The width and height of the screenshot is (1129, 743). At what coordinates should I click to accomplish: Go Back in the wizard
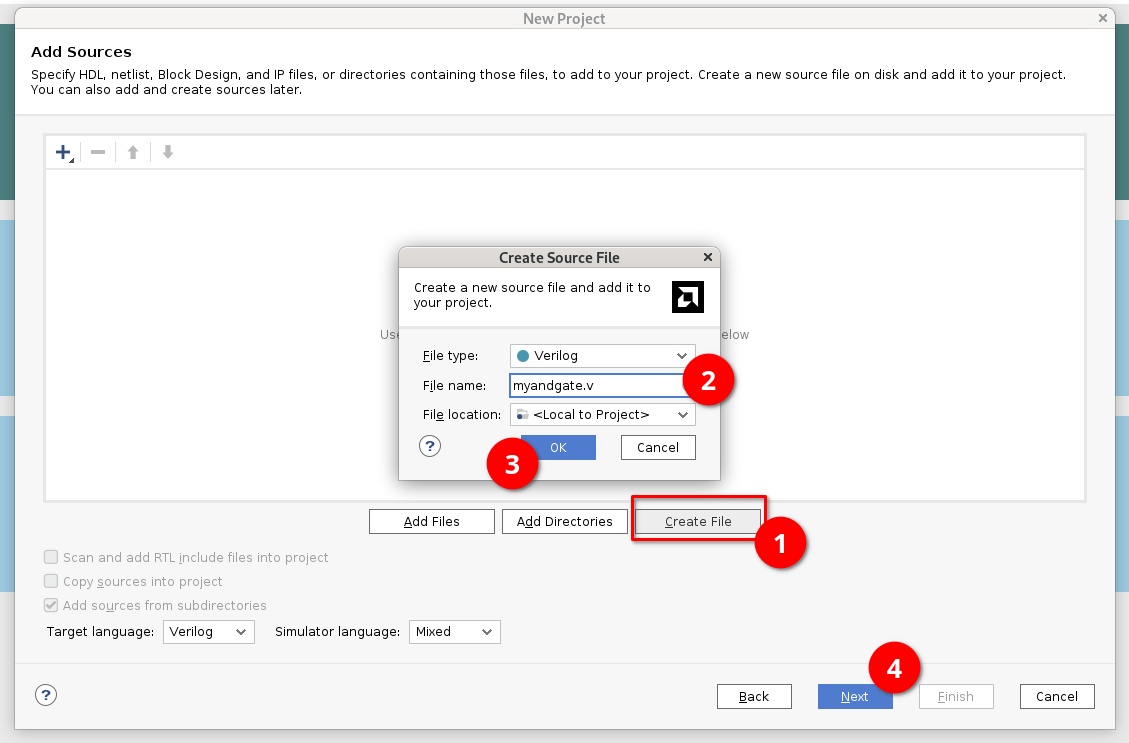click(x=754, y=697)
